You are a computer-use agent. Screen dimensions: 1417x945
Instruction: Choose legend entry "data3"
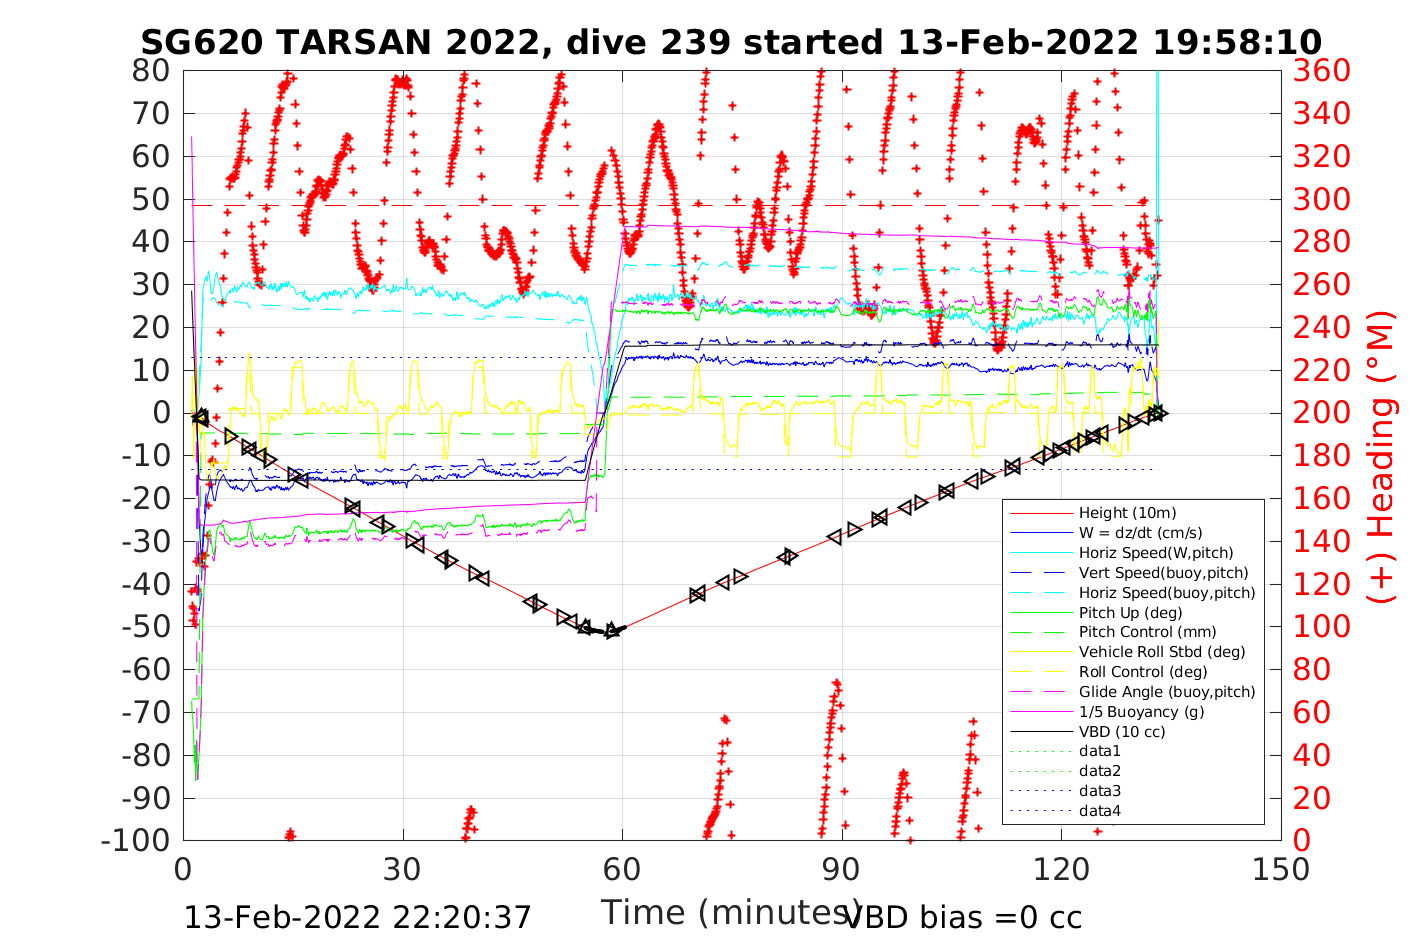pos(1100,791)
